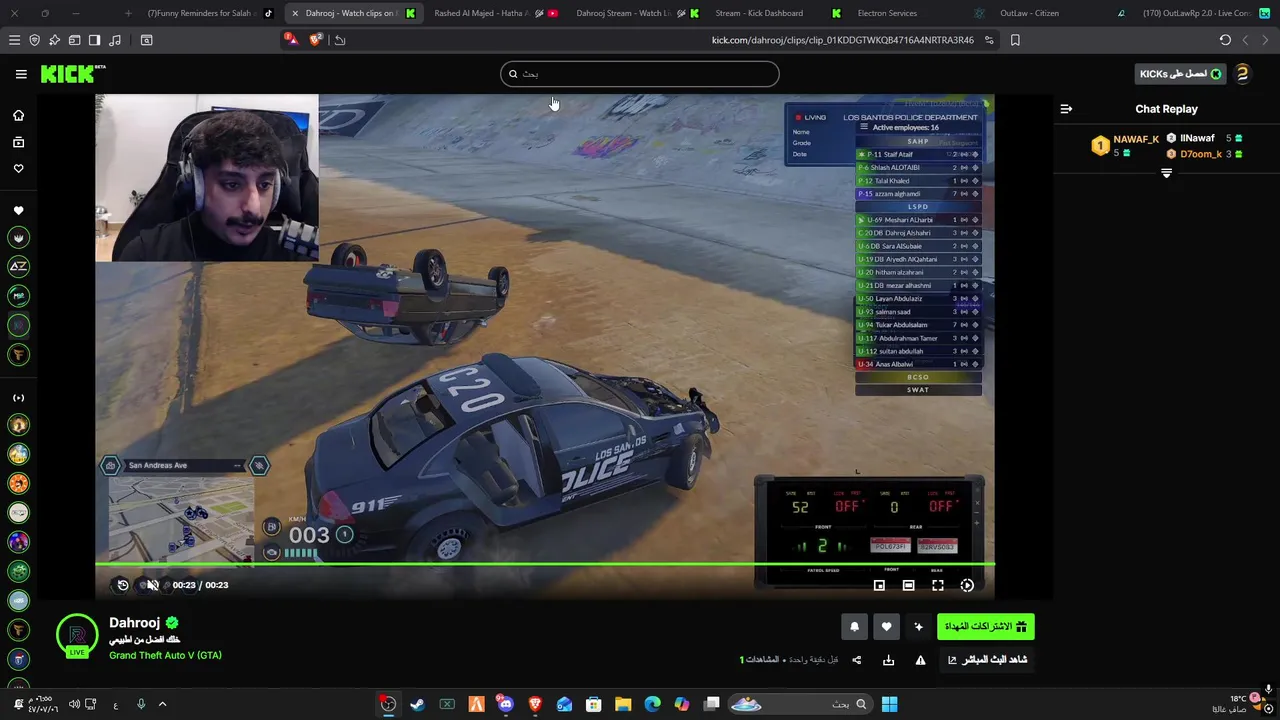Bookmark this page

(1015, 40)
